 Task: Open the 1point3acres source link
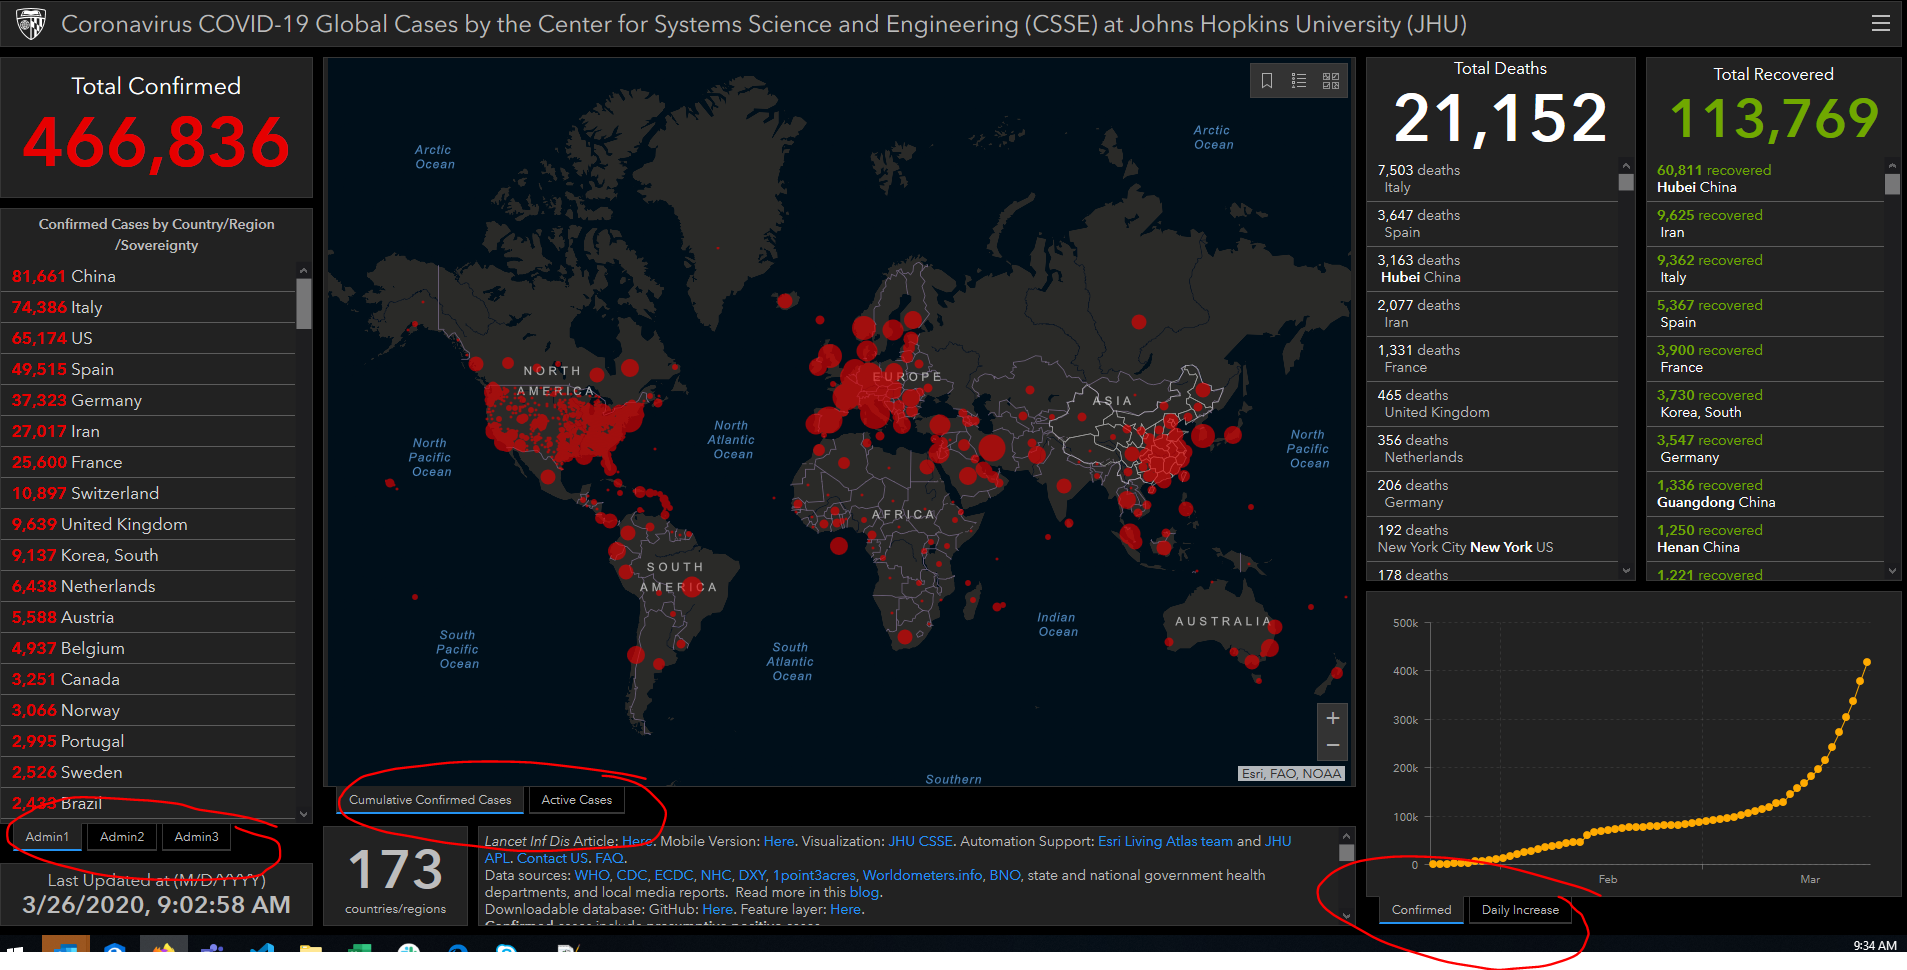point(814,875)
